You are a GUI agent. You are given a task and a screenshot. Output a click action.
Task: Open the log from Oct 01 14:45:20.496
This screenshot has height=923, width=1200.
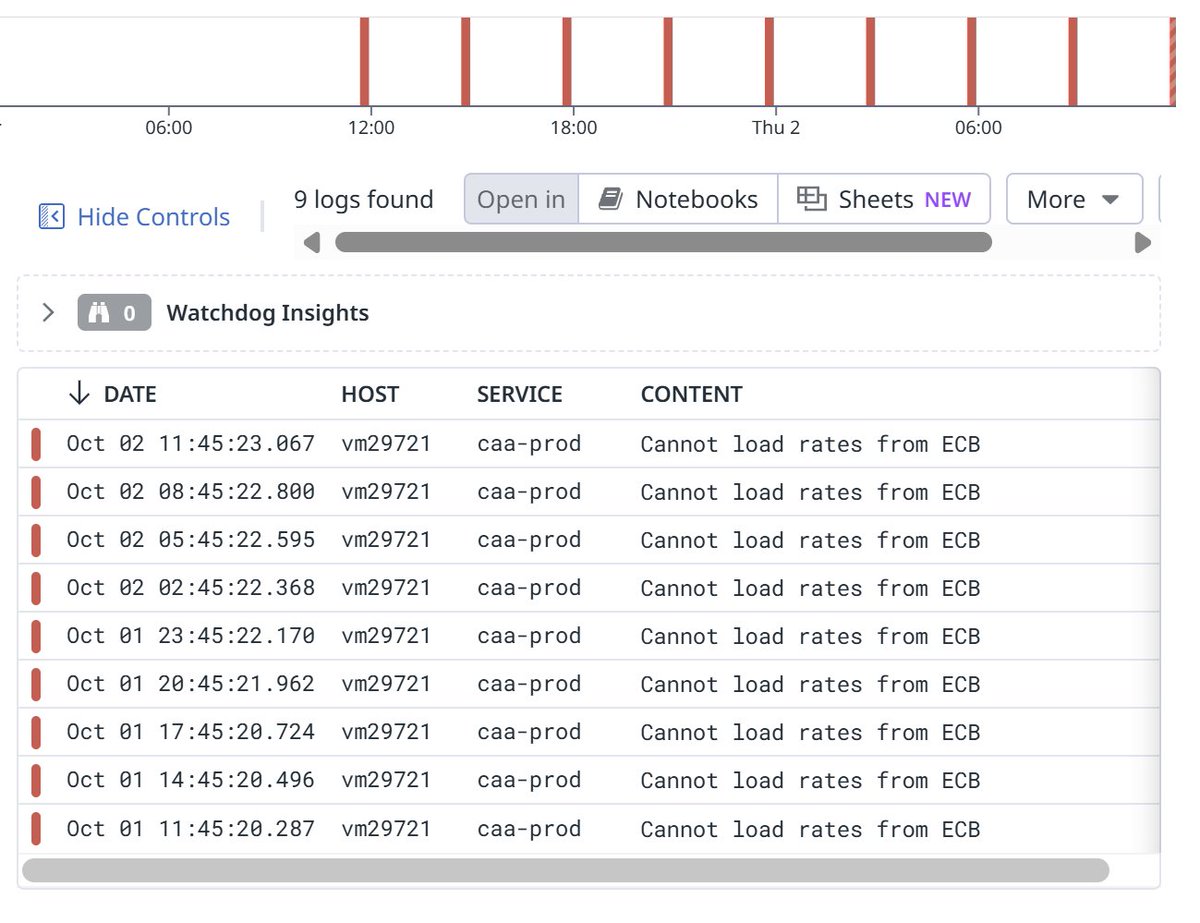coord(589,780)
